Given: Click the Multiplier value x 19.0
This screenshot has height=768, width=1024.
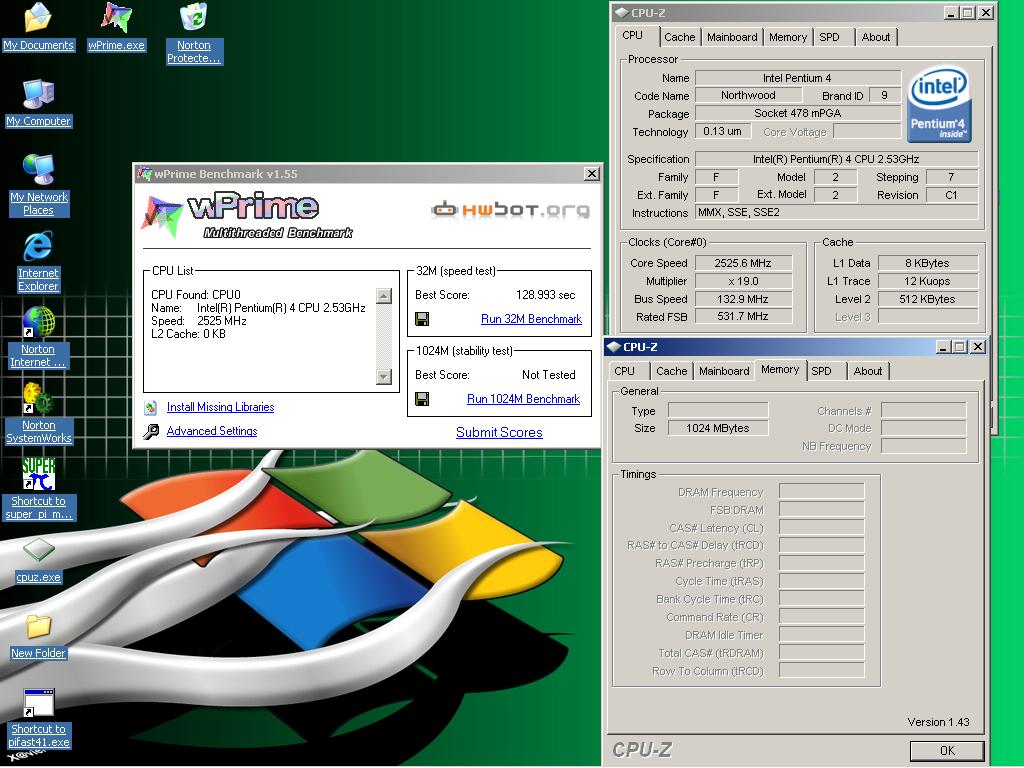Looking at the screenshot, I should point(743,281).
